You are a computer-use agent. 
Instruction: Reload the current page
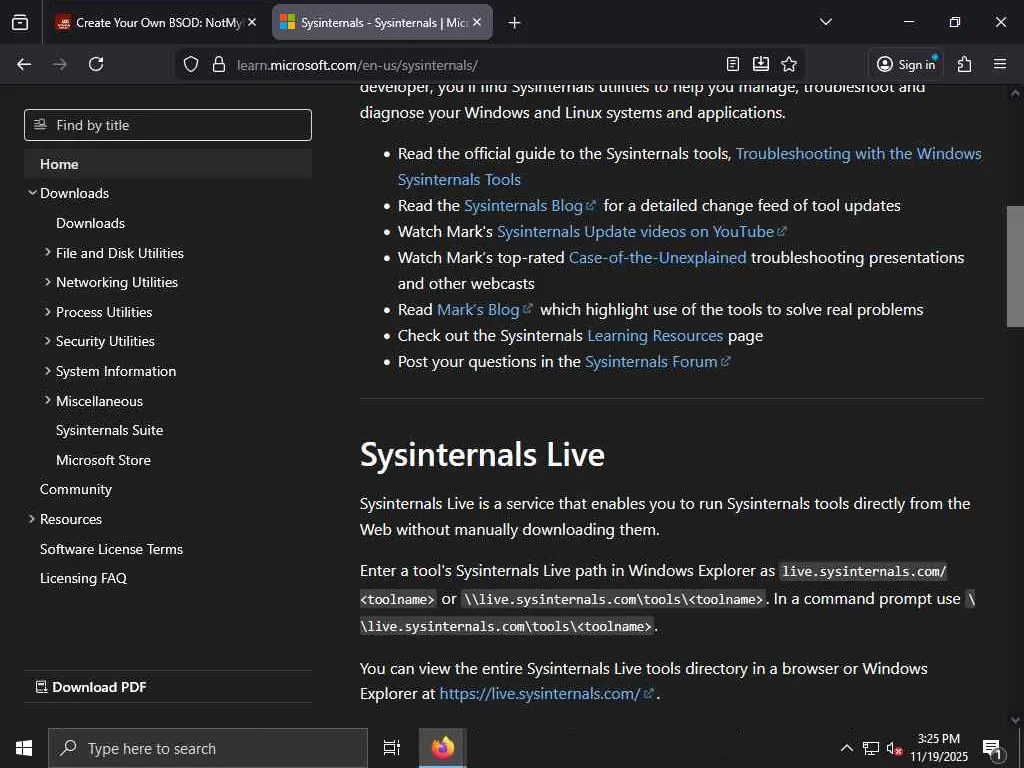(x=96, y=64)
